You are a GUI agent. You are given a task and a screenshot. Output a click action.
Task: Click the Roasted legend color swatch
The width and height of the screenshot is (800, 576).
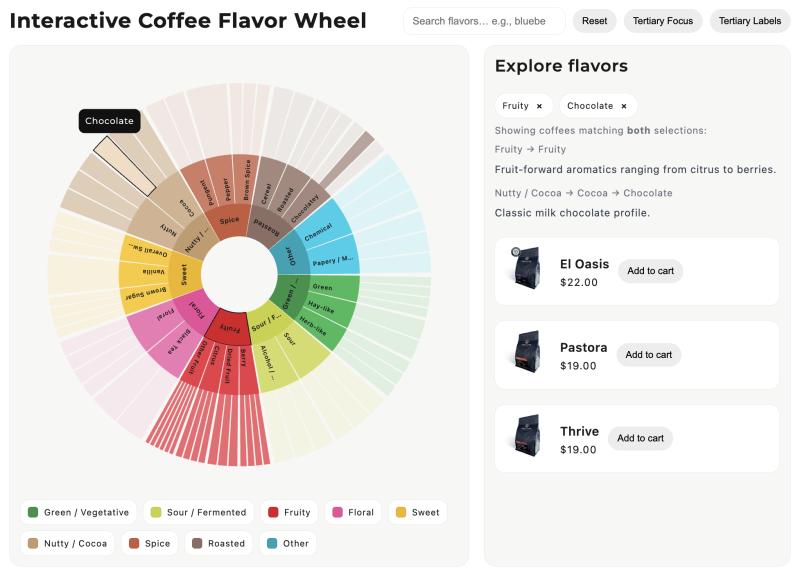tap(197, 544)
